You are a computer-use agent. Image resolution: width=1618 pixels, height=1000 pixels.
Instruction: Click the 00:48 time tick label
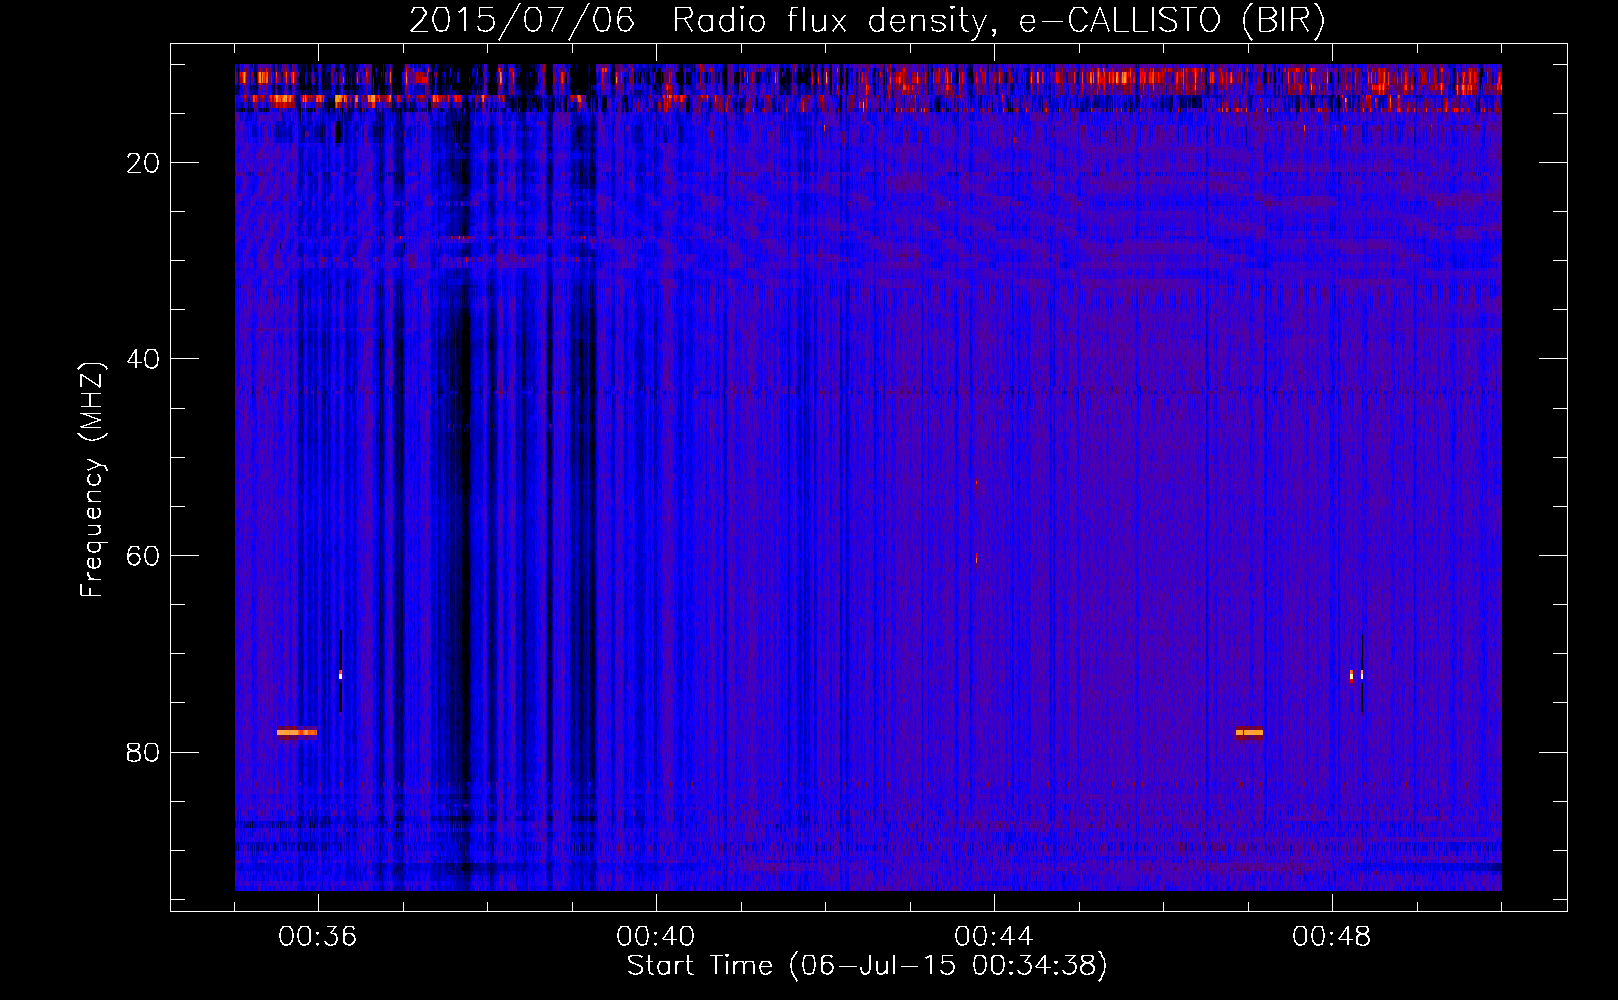(1332, 937)
